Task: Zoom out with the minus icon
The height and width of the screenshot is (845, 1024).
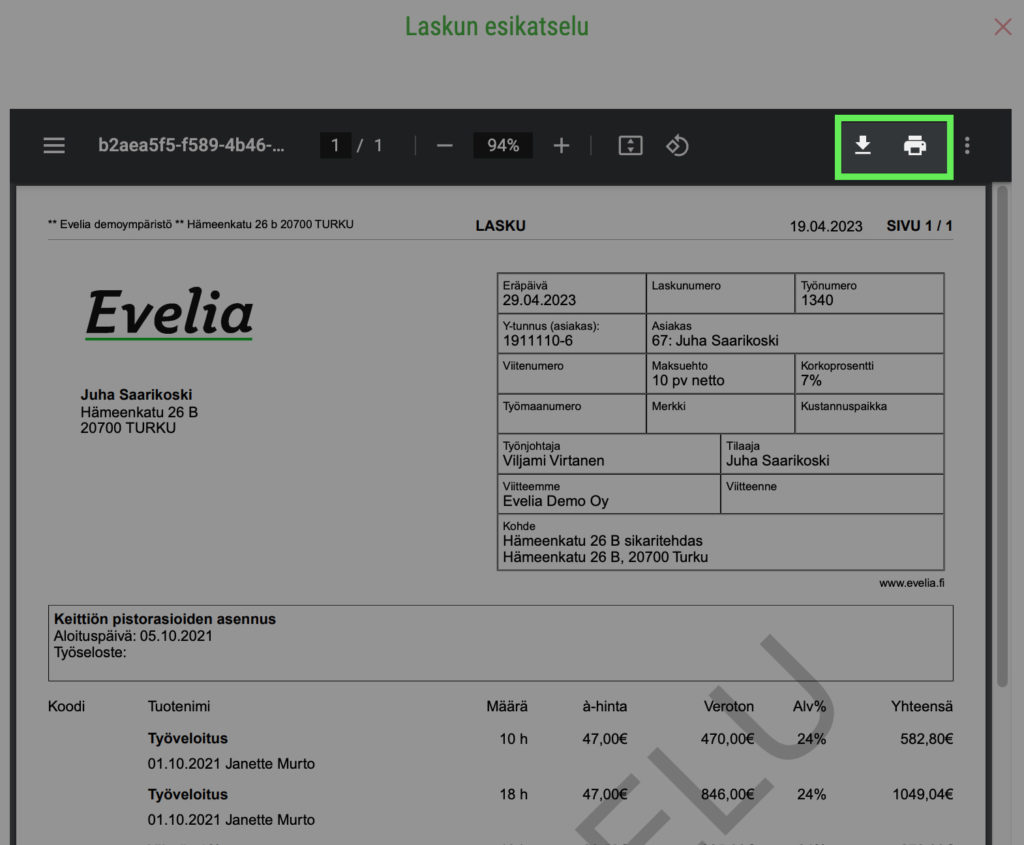Action: click(445, 145)
